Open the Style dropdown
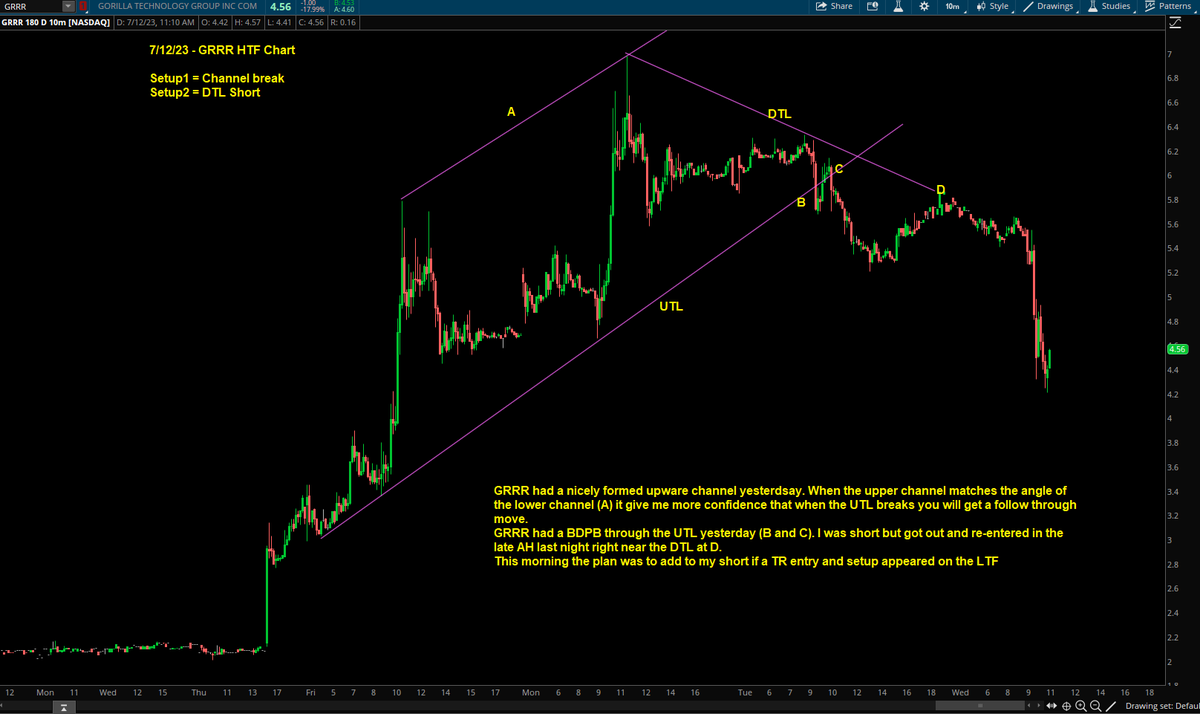 (994, 6)
